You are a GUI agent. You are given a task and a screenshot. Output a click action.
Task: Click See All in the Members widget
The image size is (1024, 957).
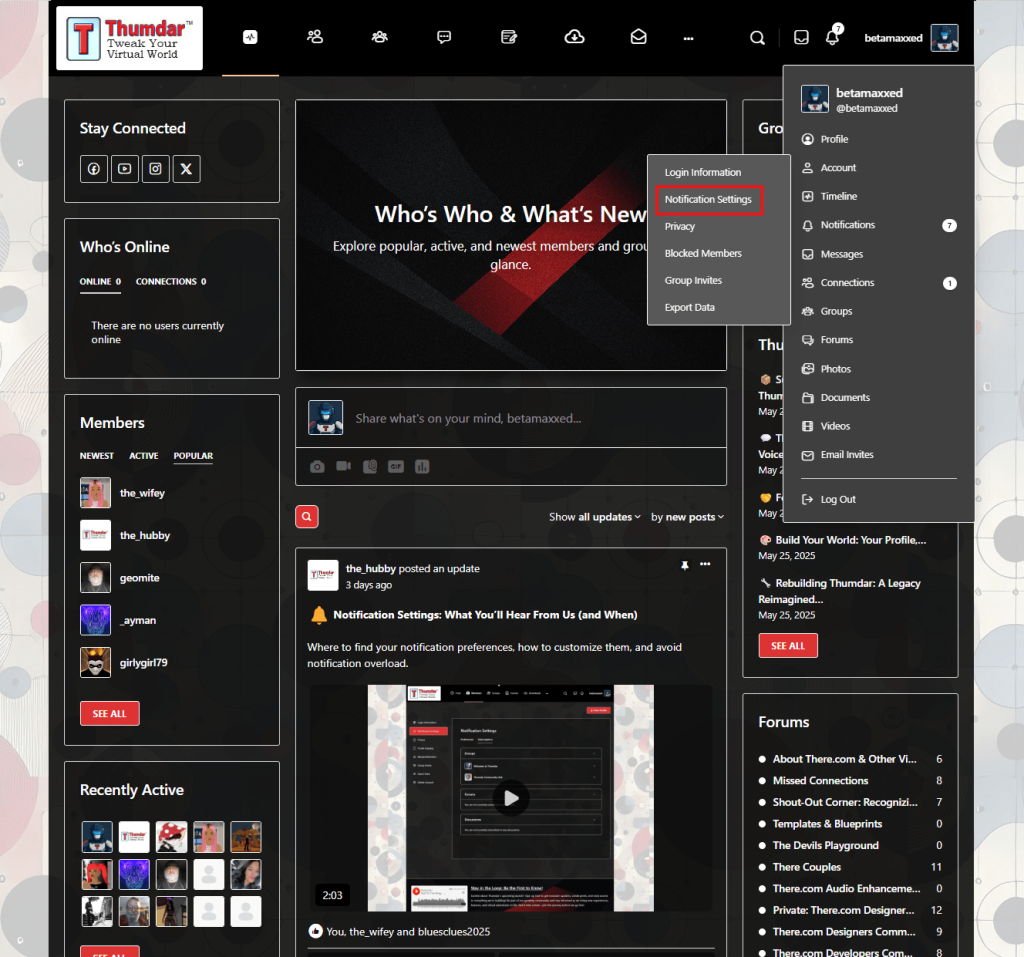(110, 713)
